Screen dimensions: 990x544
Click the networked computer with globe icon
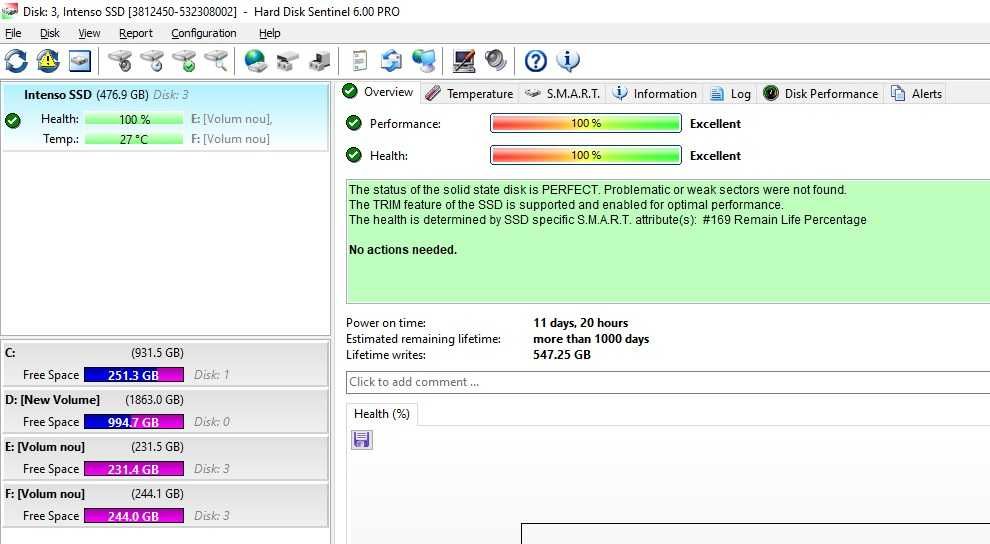click(x=424, y=61)
